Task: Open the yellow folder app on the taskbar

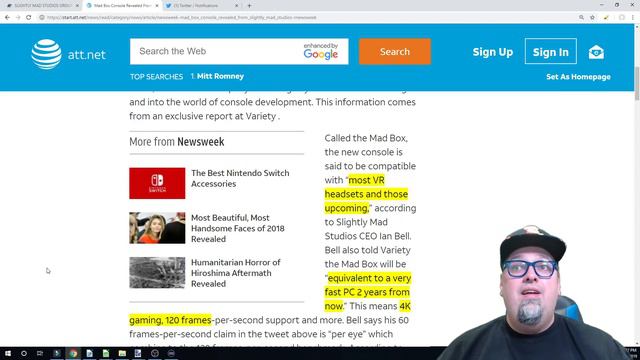Action: 122,353
